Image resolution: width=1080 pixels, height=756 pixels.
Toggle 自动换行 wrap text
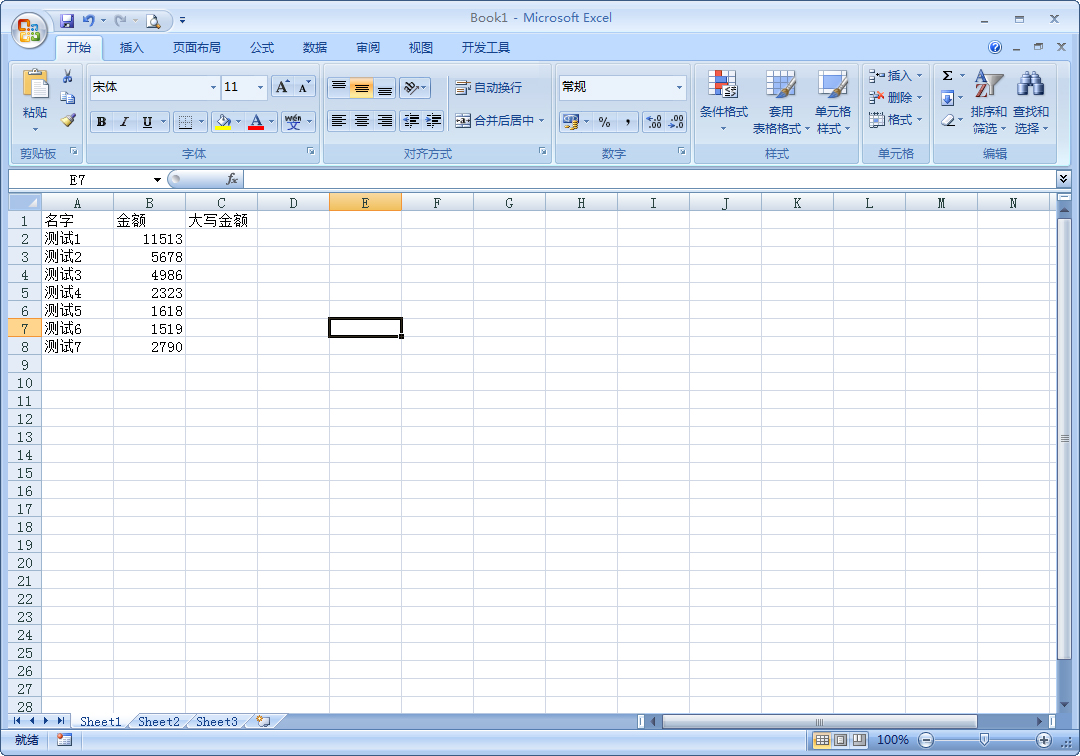pos(488,87)
